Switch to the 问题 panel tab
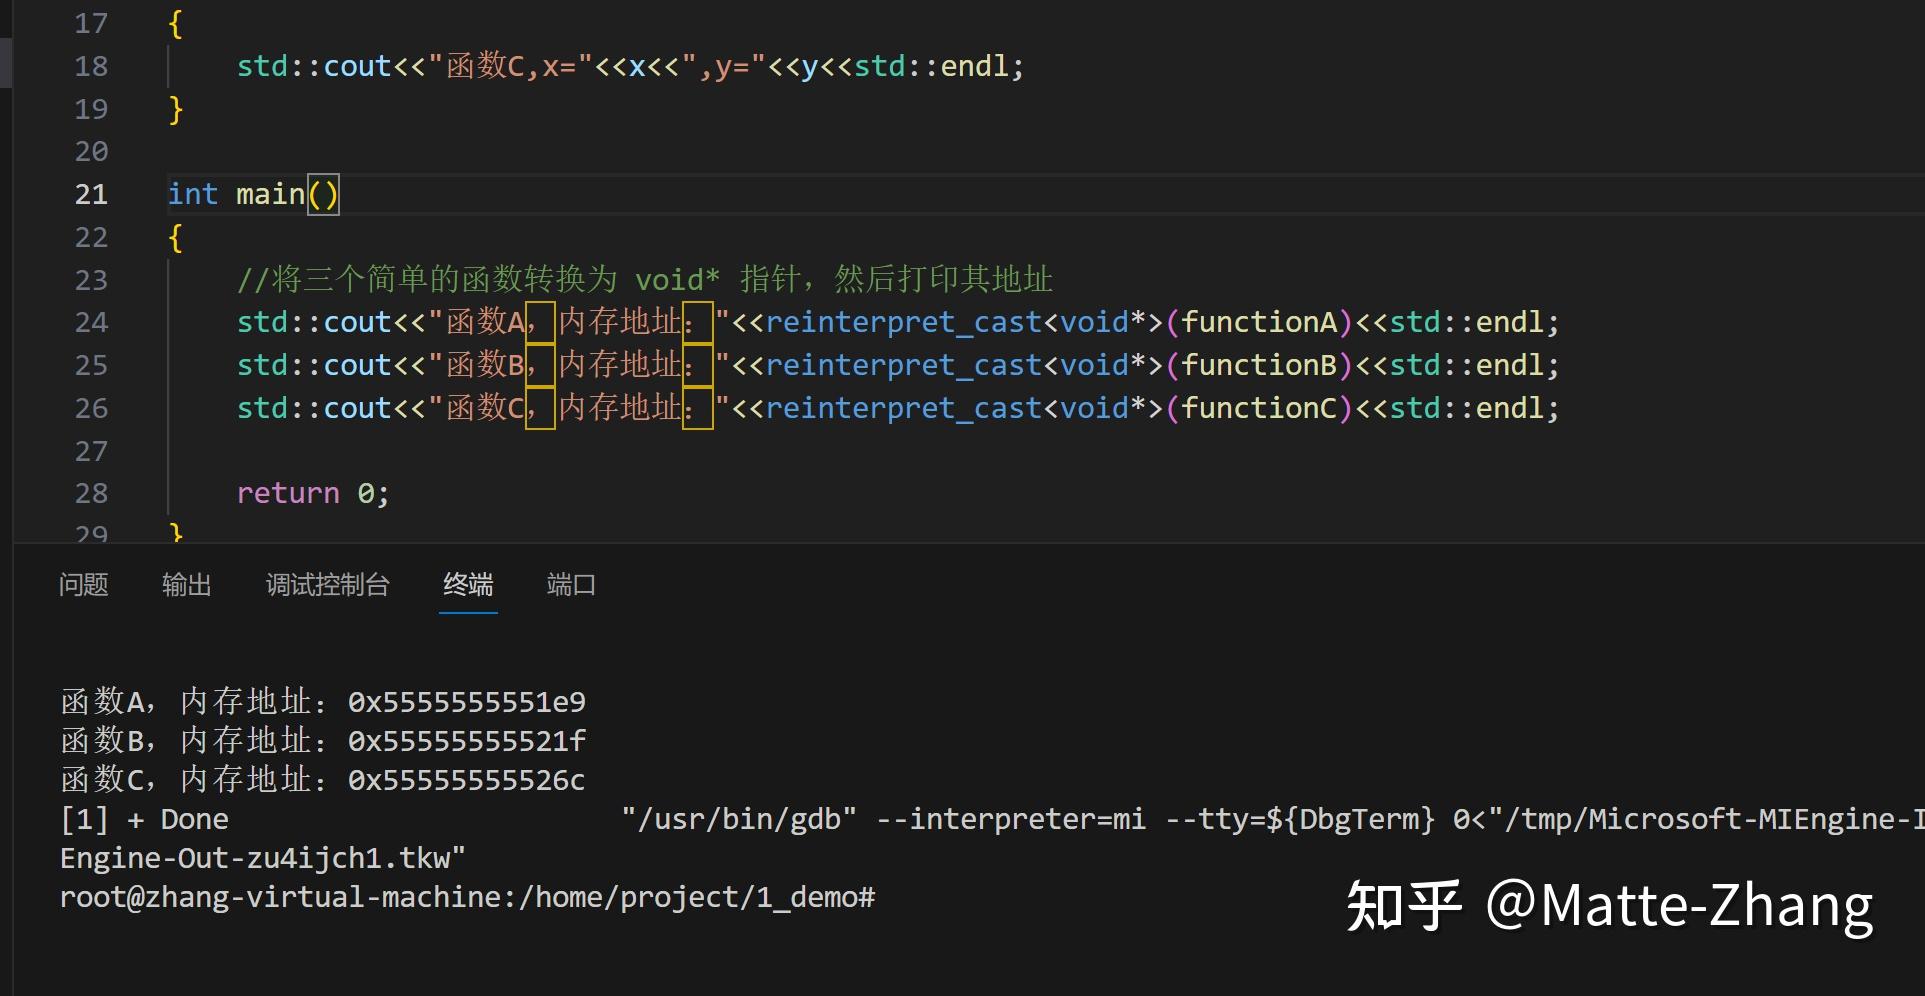 (x=83, y=585)
